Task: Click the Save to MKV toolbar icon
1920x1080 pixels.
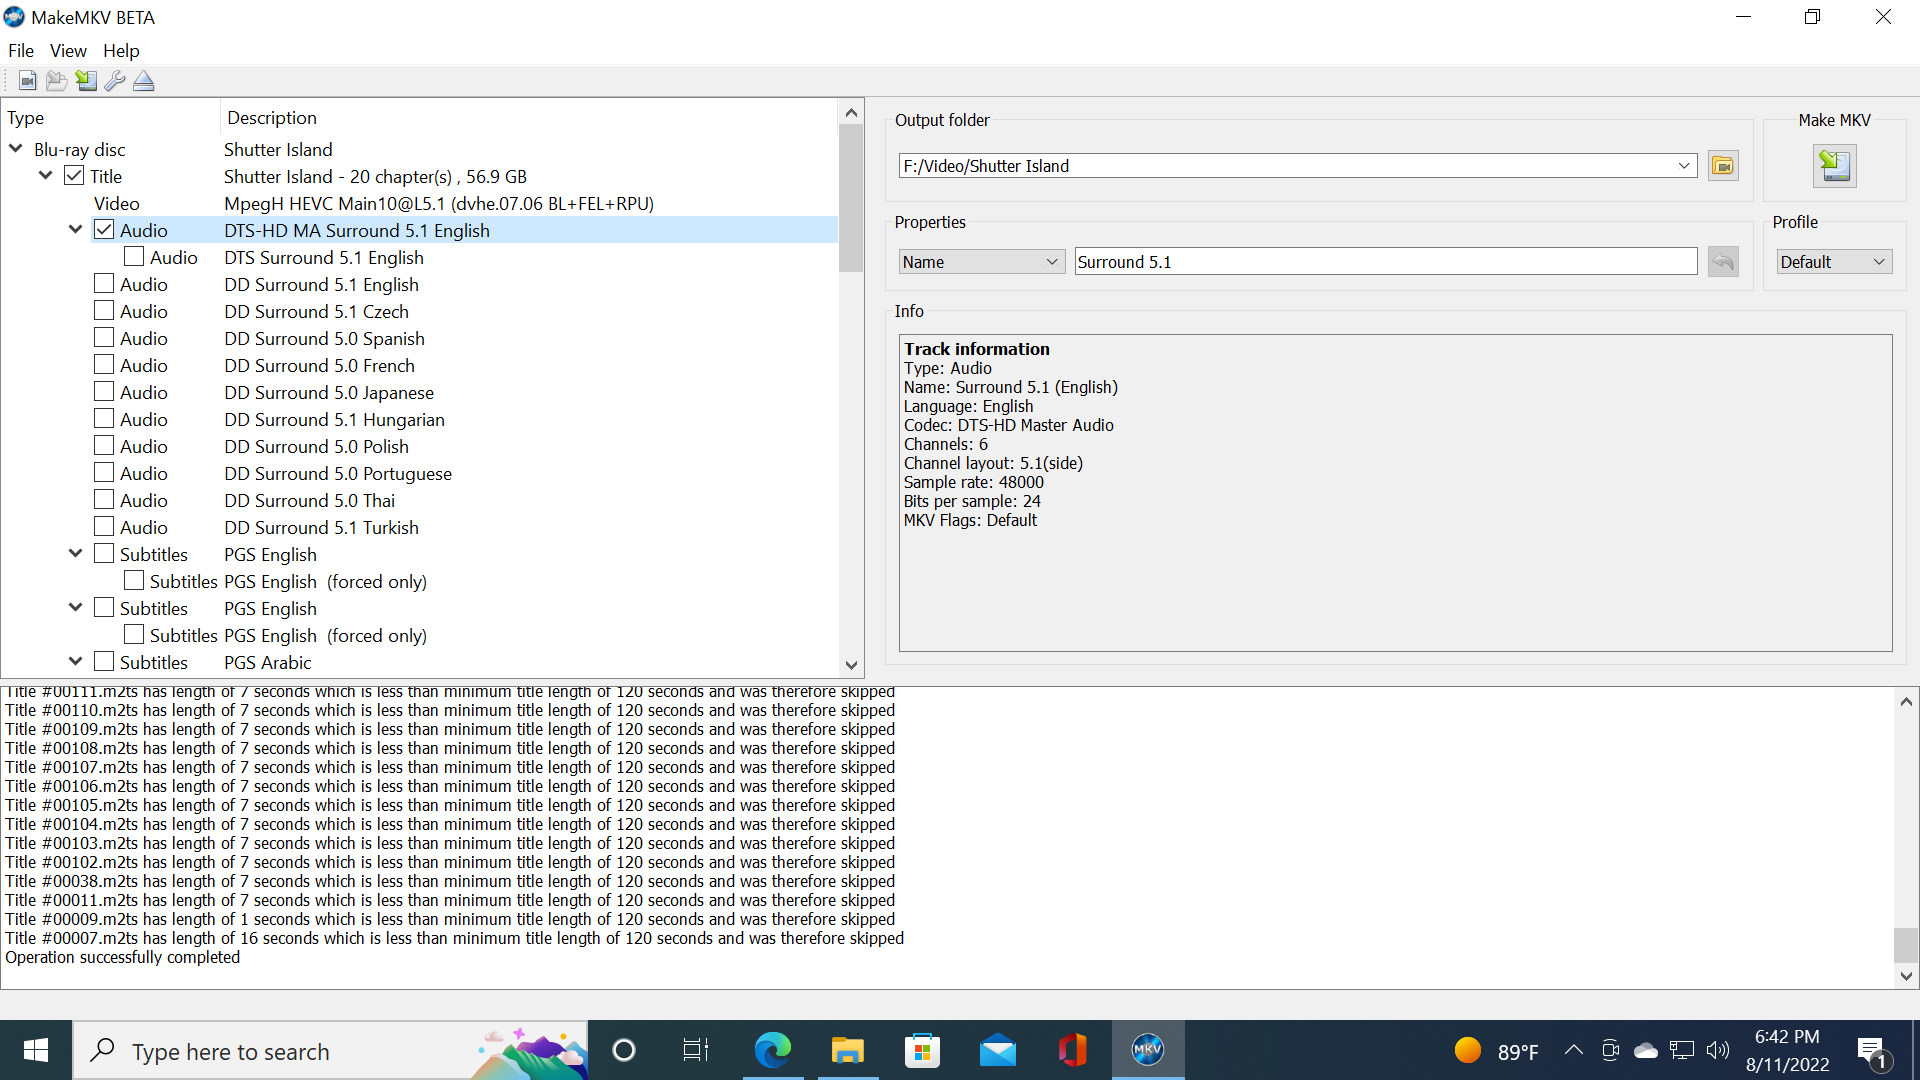Action: coord(86,81)
